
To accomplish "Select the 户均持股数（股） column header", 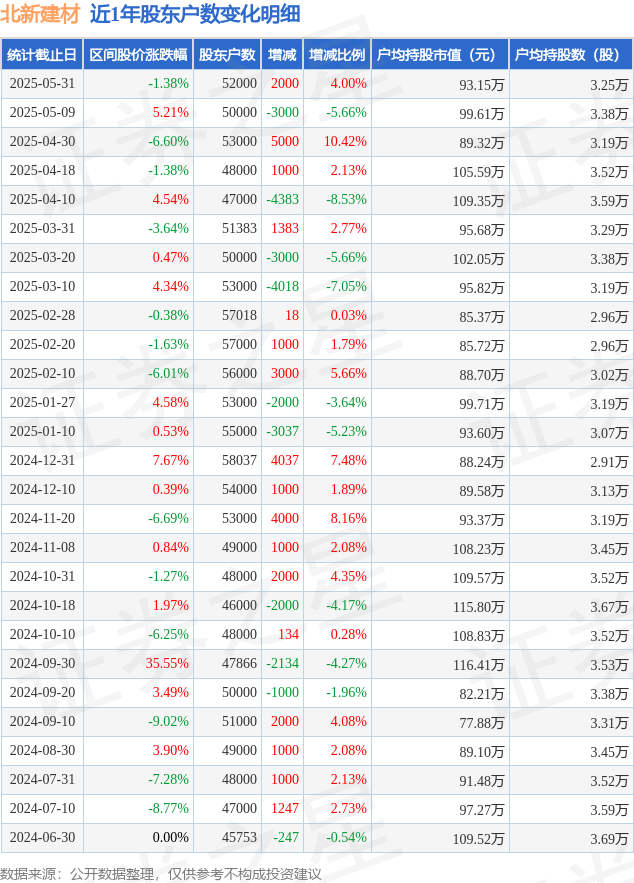I will click(x=571, y=55).
